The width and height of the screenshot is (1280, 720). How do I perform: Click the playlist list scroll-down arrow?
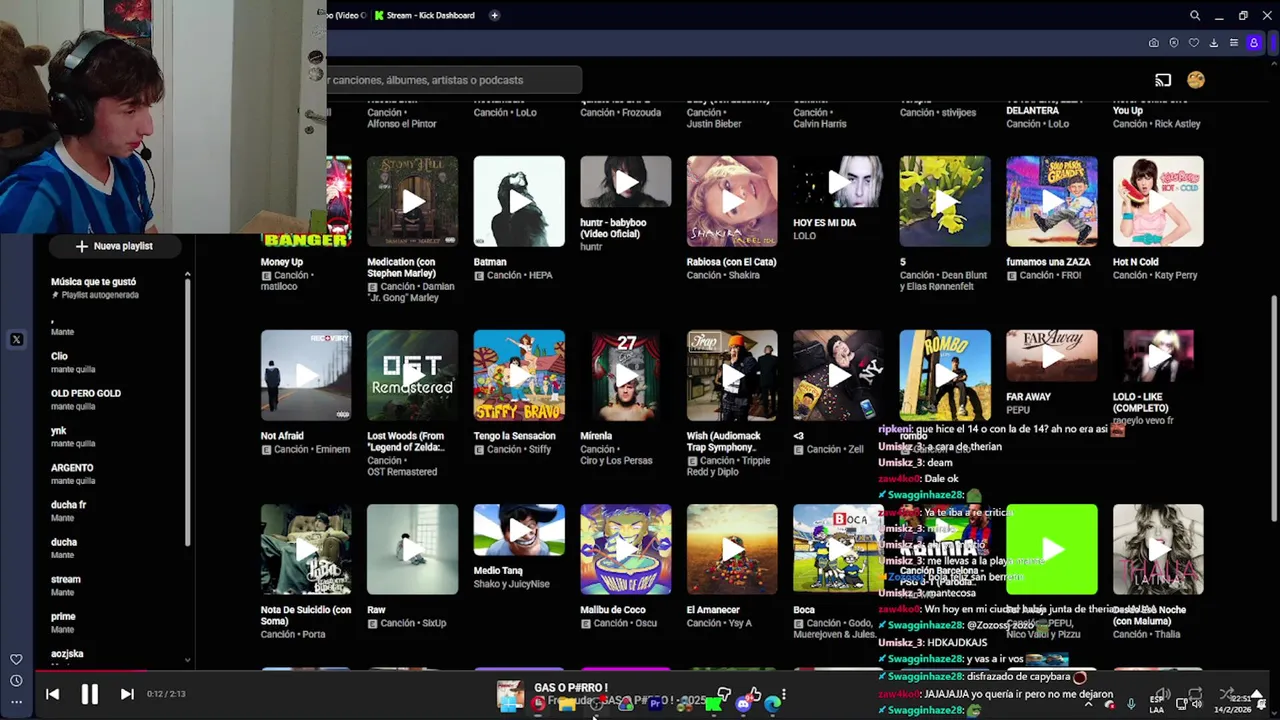click(x=187, y=660)
